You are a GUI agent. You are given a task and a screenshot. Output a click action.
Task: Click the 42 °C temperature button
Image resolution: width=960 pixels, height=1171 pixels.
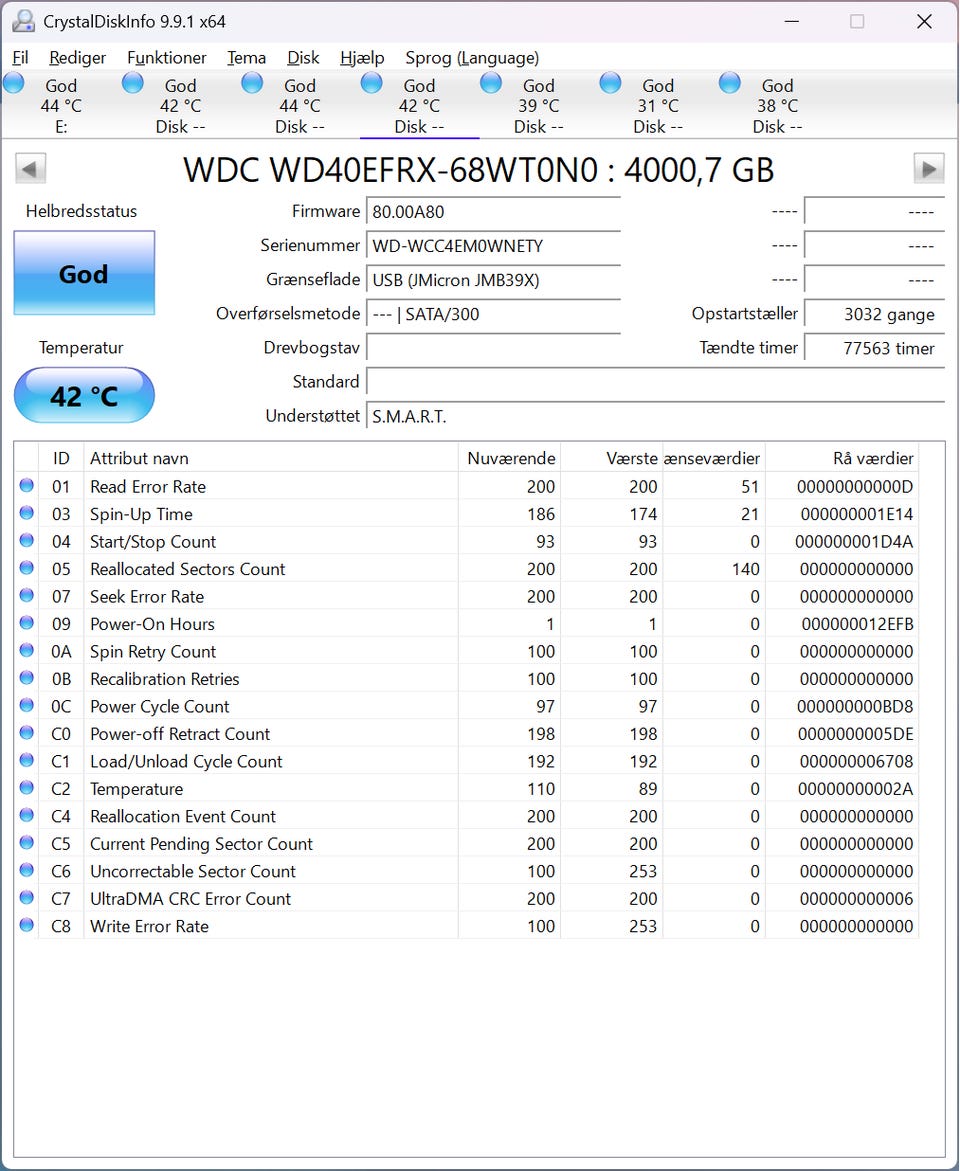(x=84, y=396)
